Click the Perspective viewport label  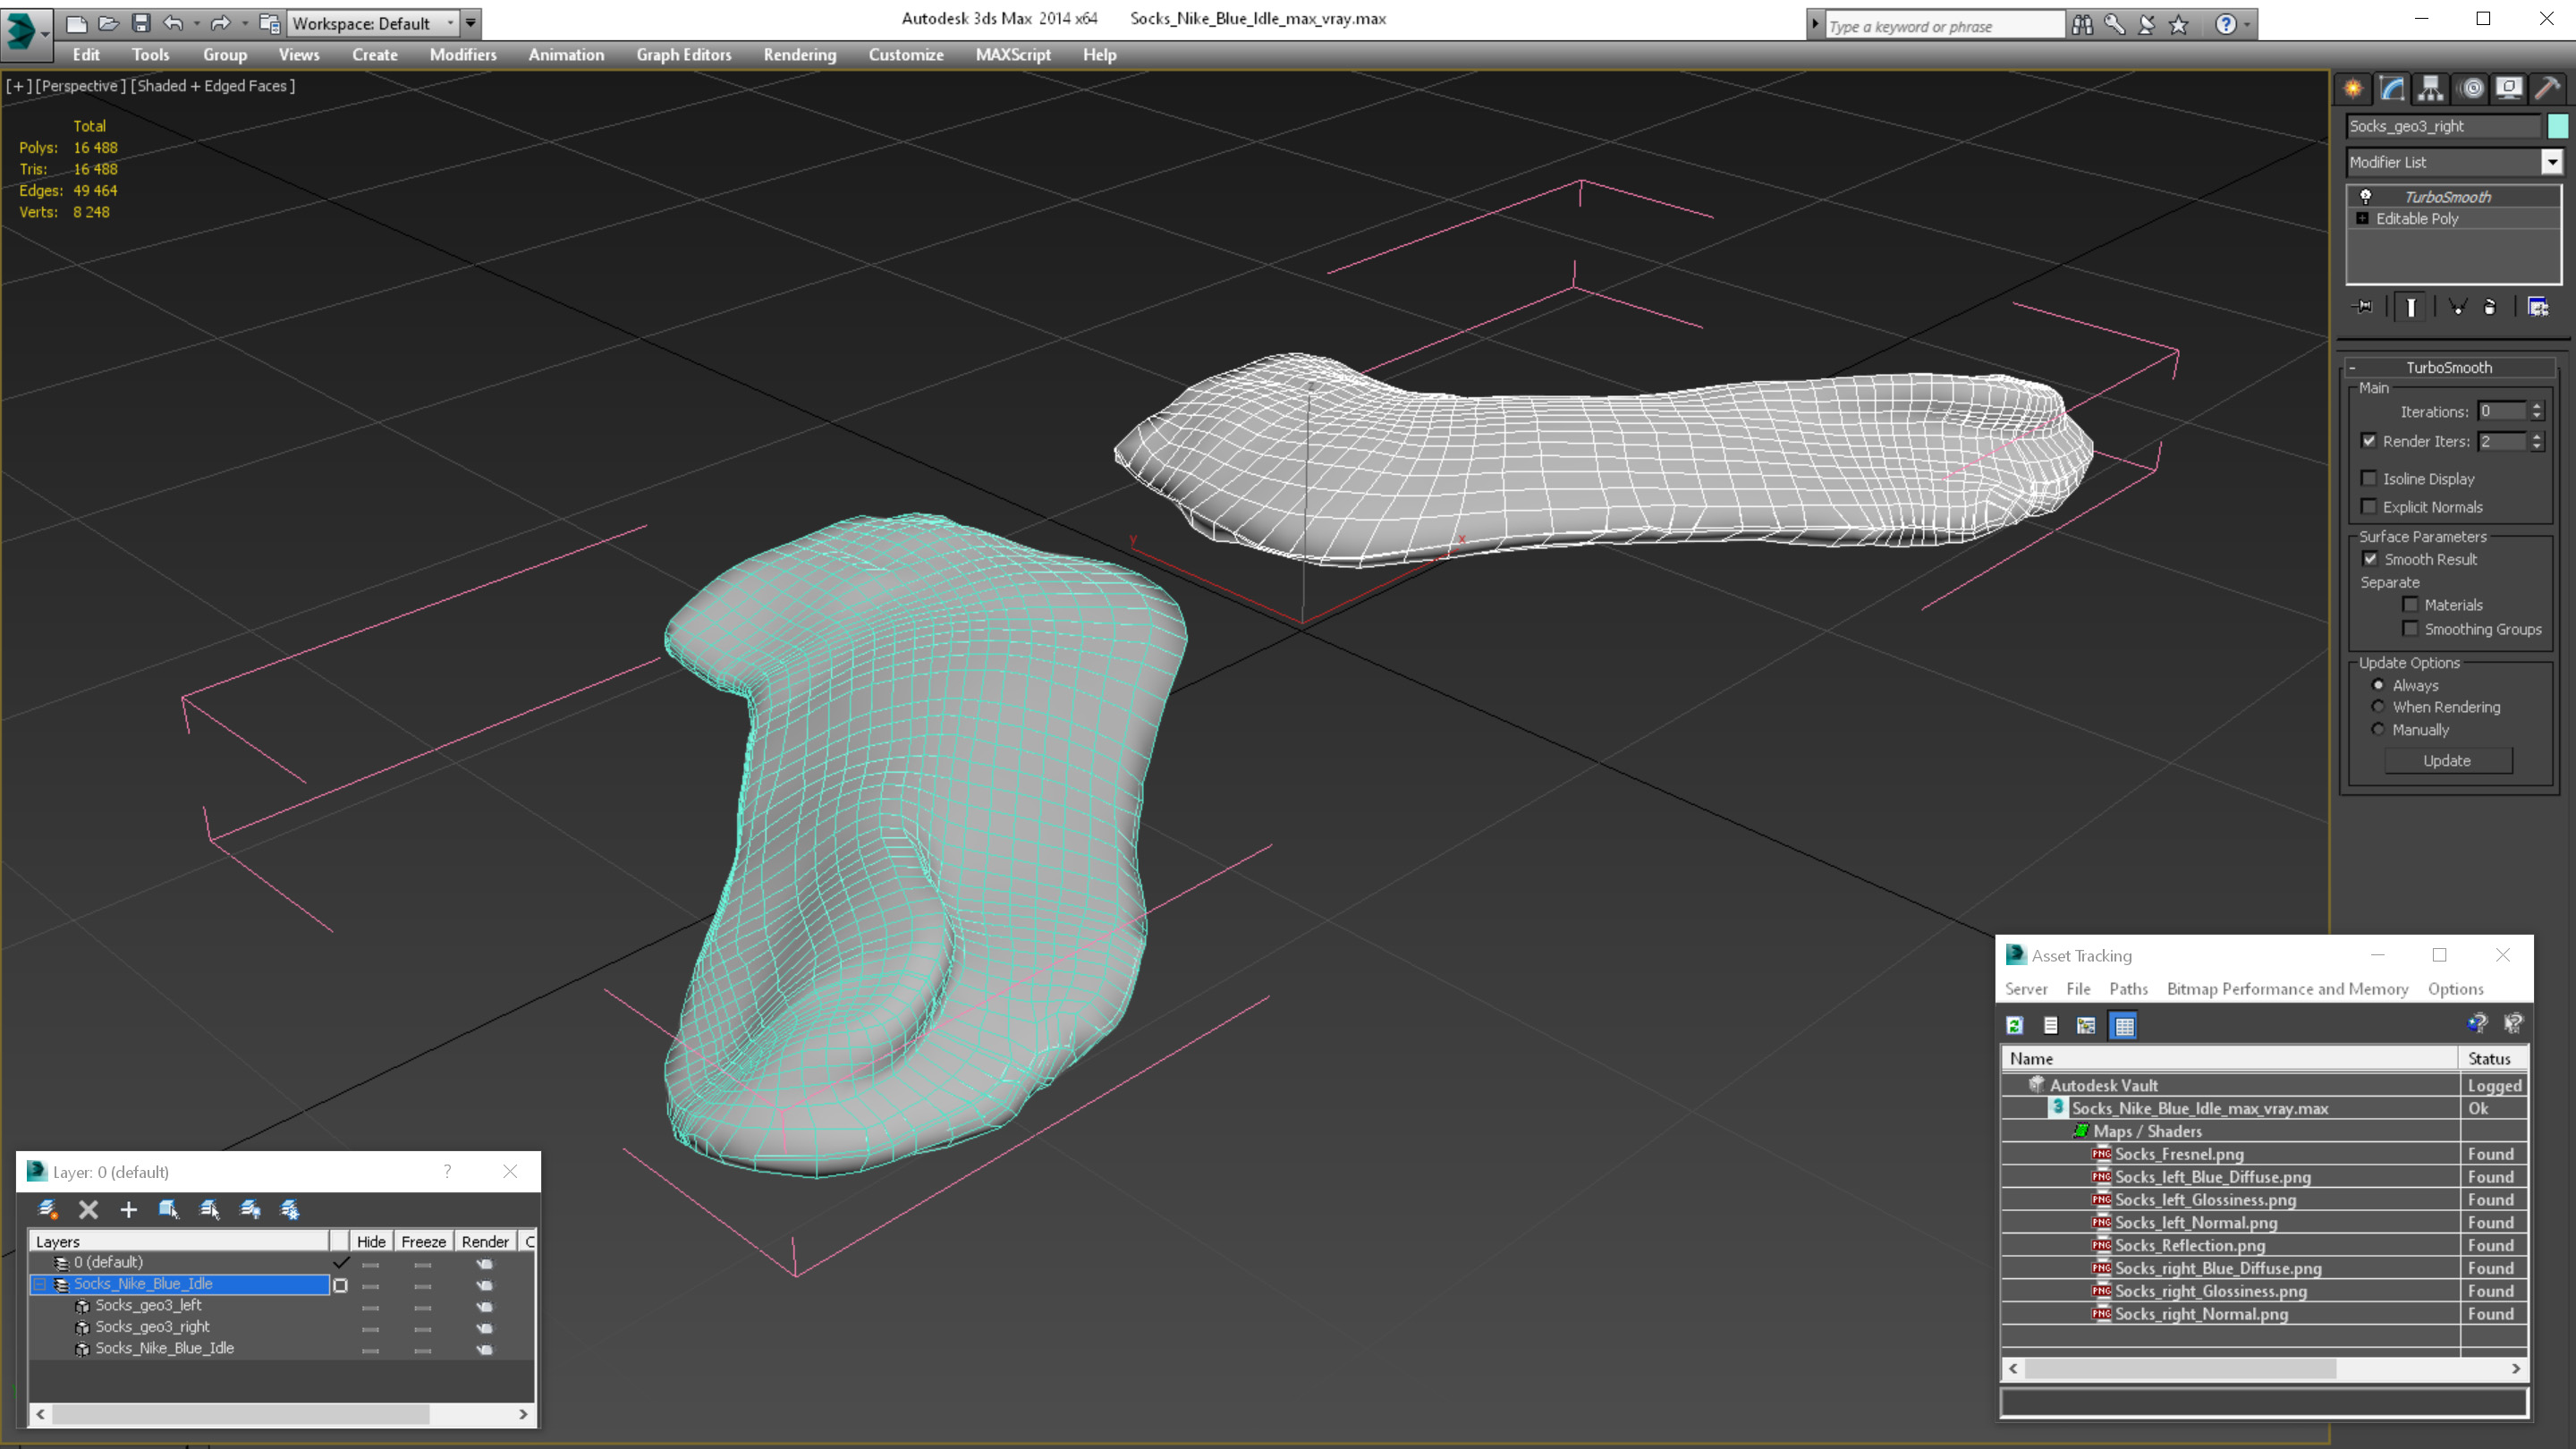point(80,86)
